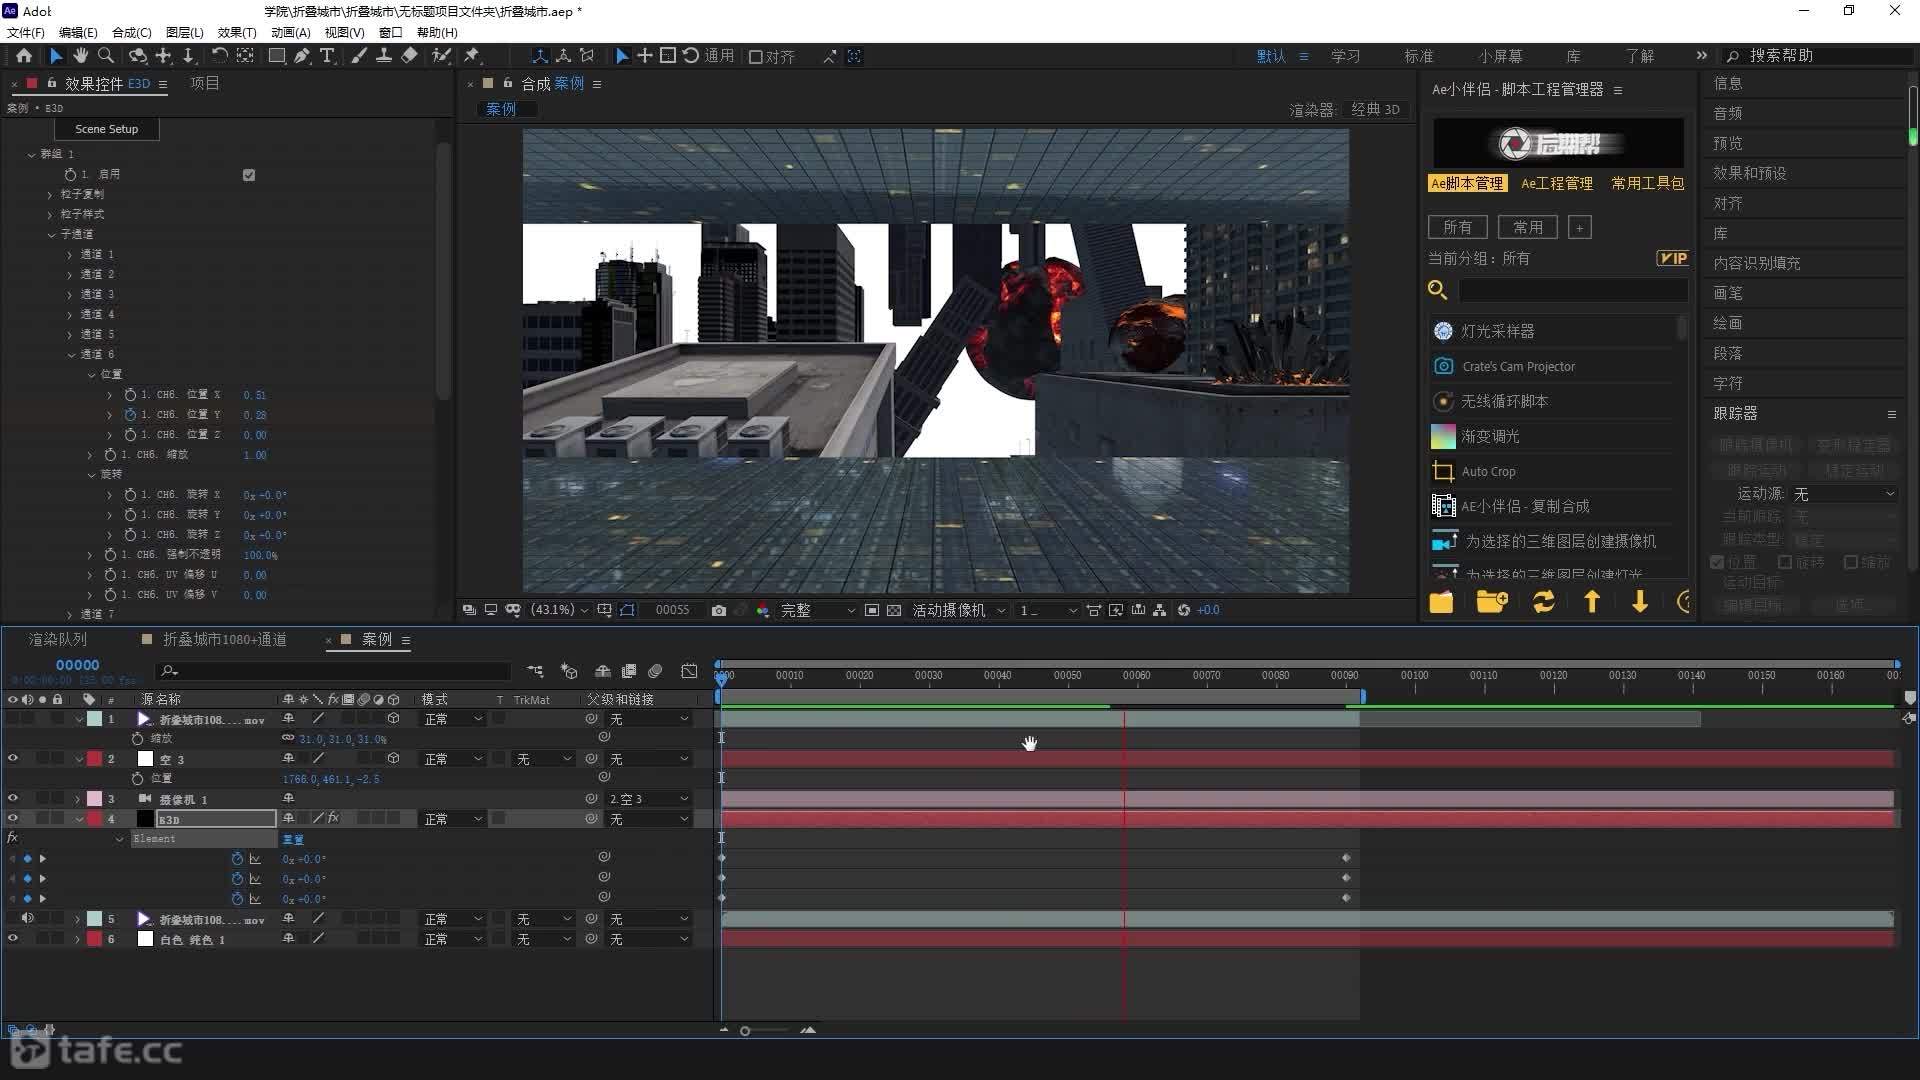Toggle the shy layers icon in timeline
Viewport: 1920px width, 1080px height.
tap(602, 671)
